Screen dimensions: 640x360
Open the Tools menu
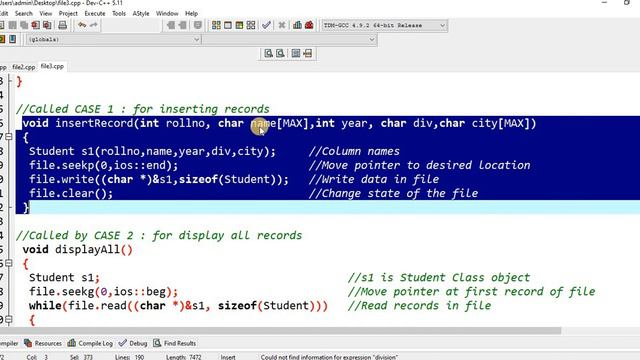[x=119, y=13]
